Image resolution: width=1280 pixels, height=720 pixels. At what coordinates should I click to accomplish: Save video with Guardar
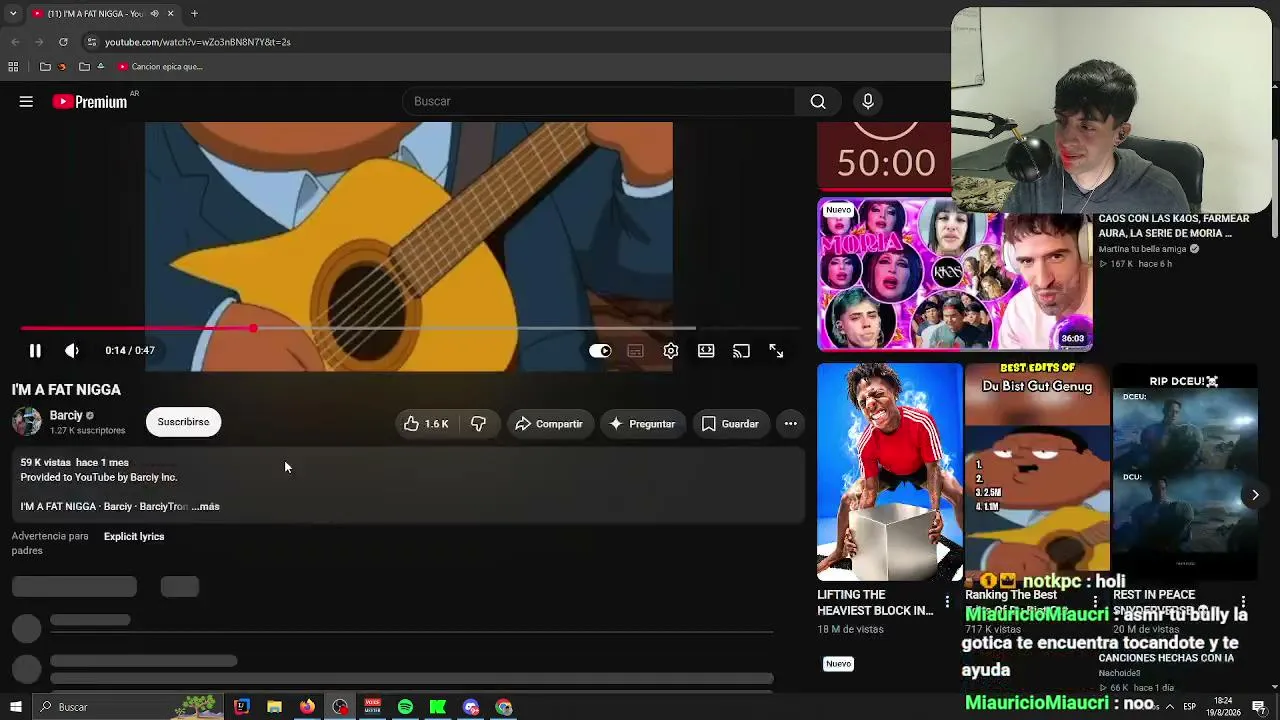coord(730,424)
